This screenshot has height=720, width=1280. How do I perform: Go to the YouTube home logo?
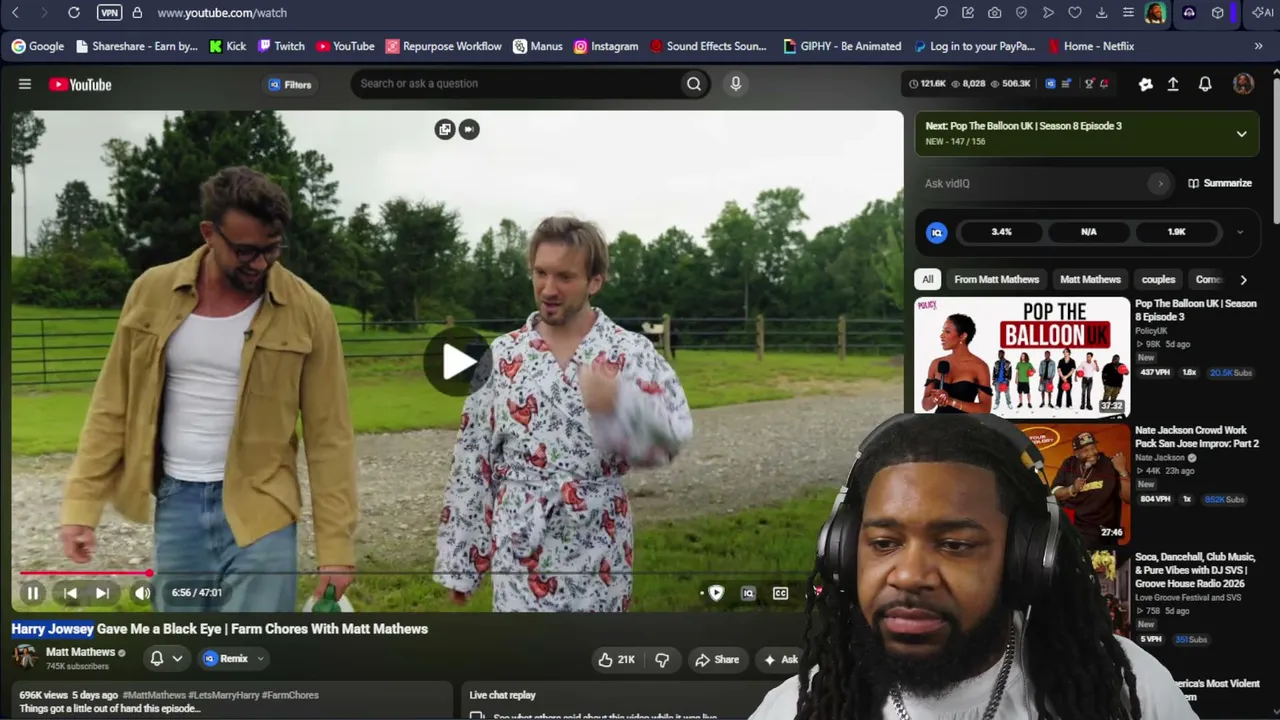(80, 85)
